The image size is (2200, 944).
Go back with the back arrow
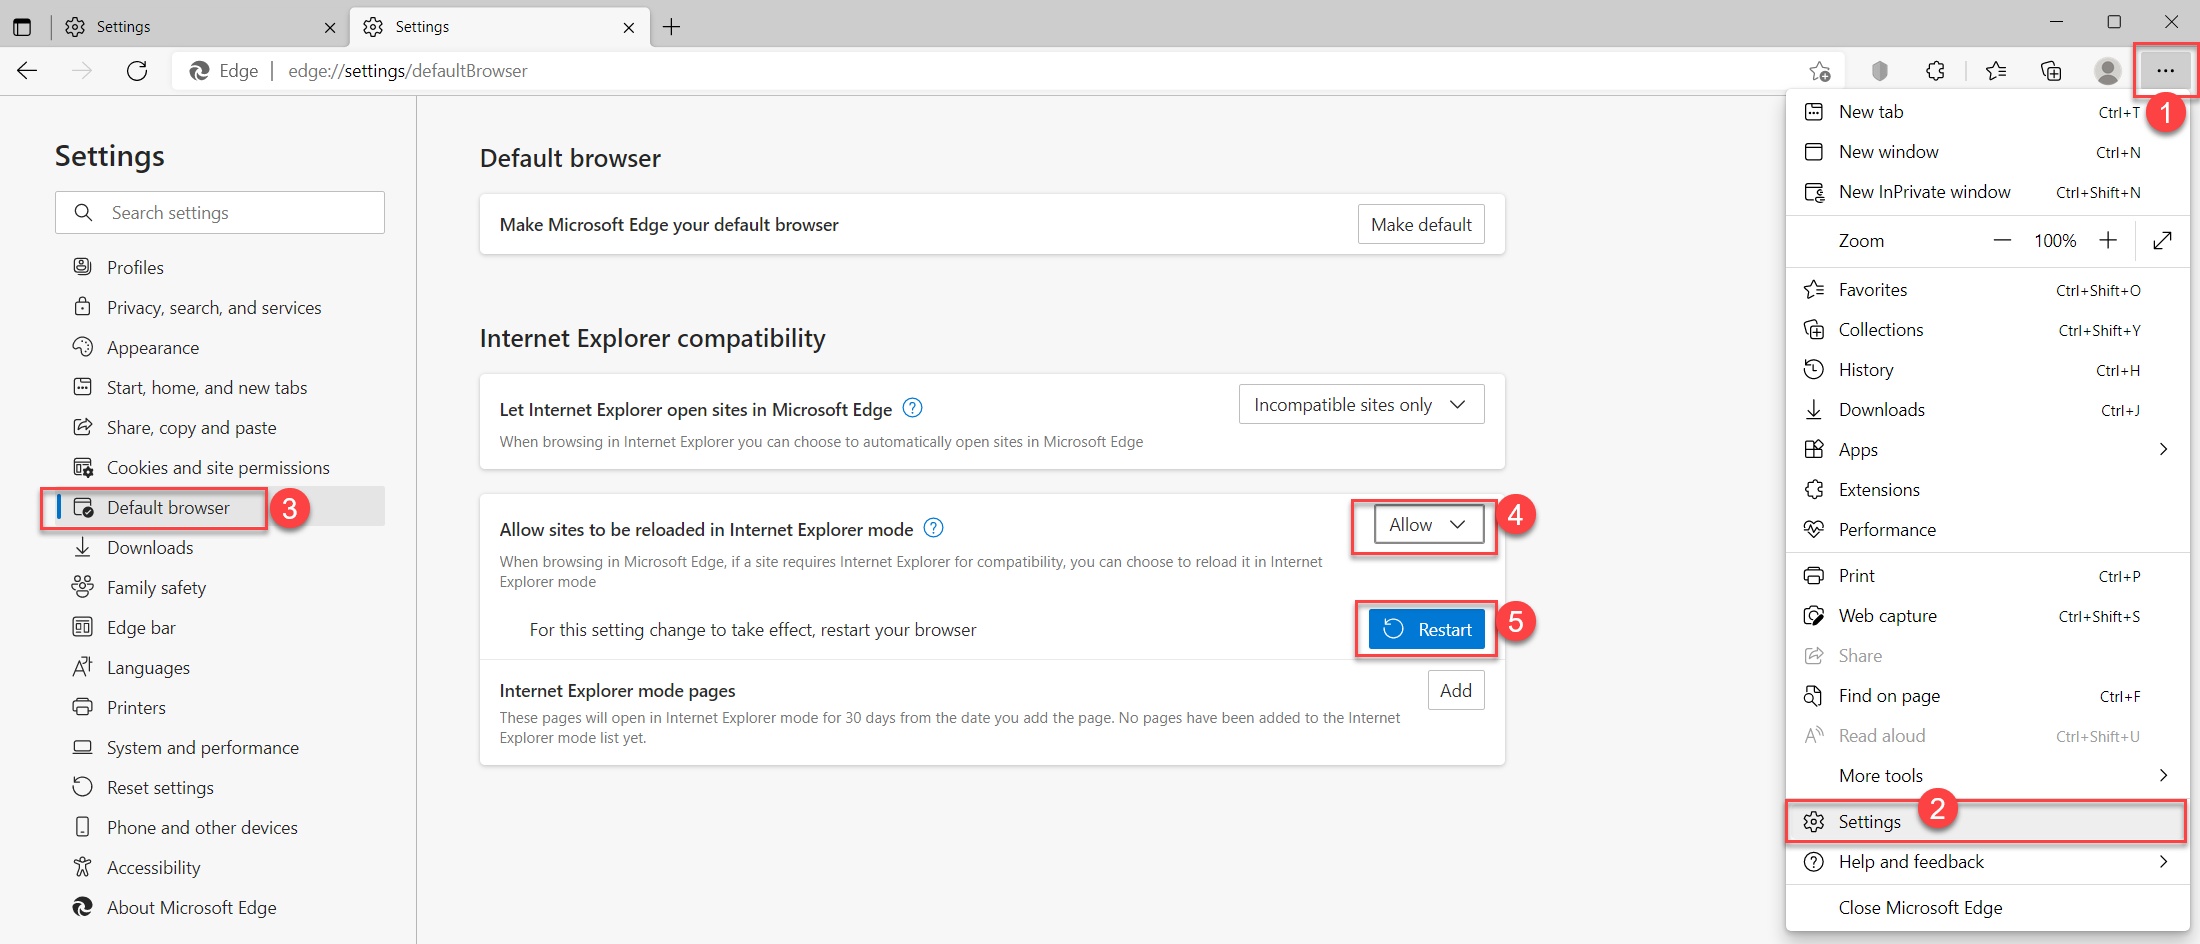click(27, 71)
